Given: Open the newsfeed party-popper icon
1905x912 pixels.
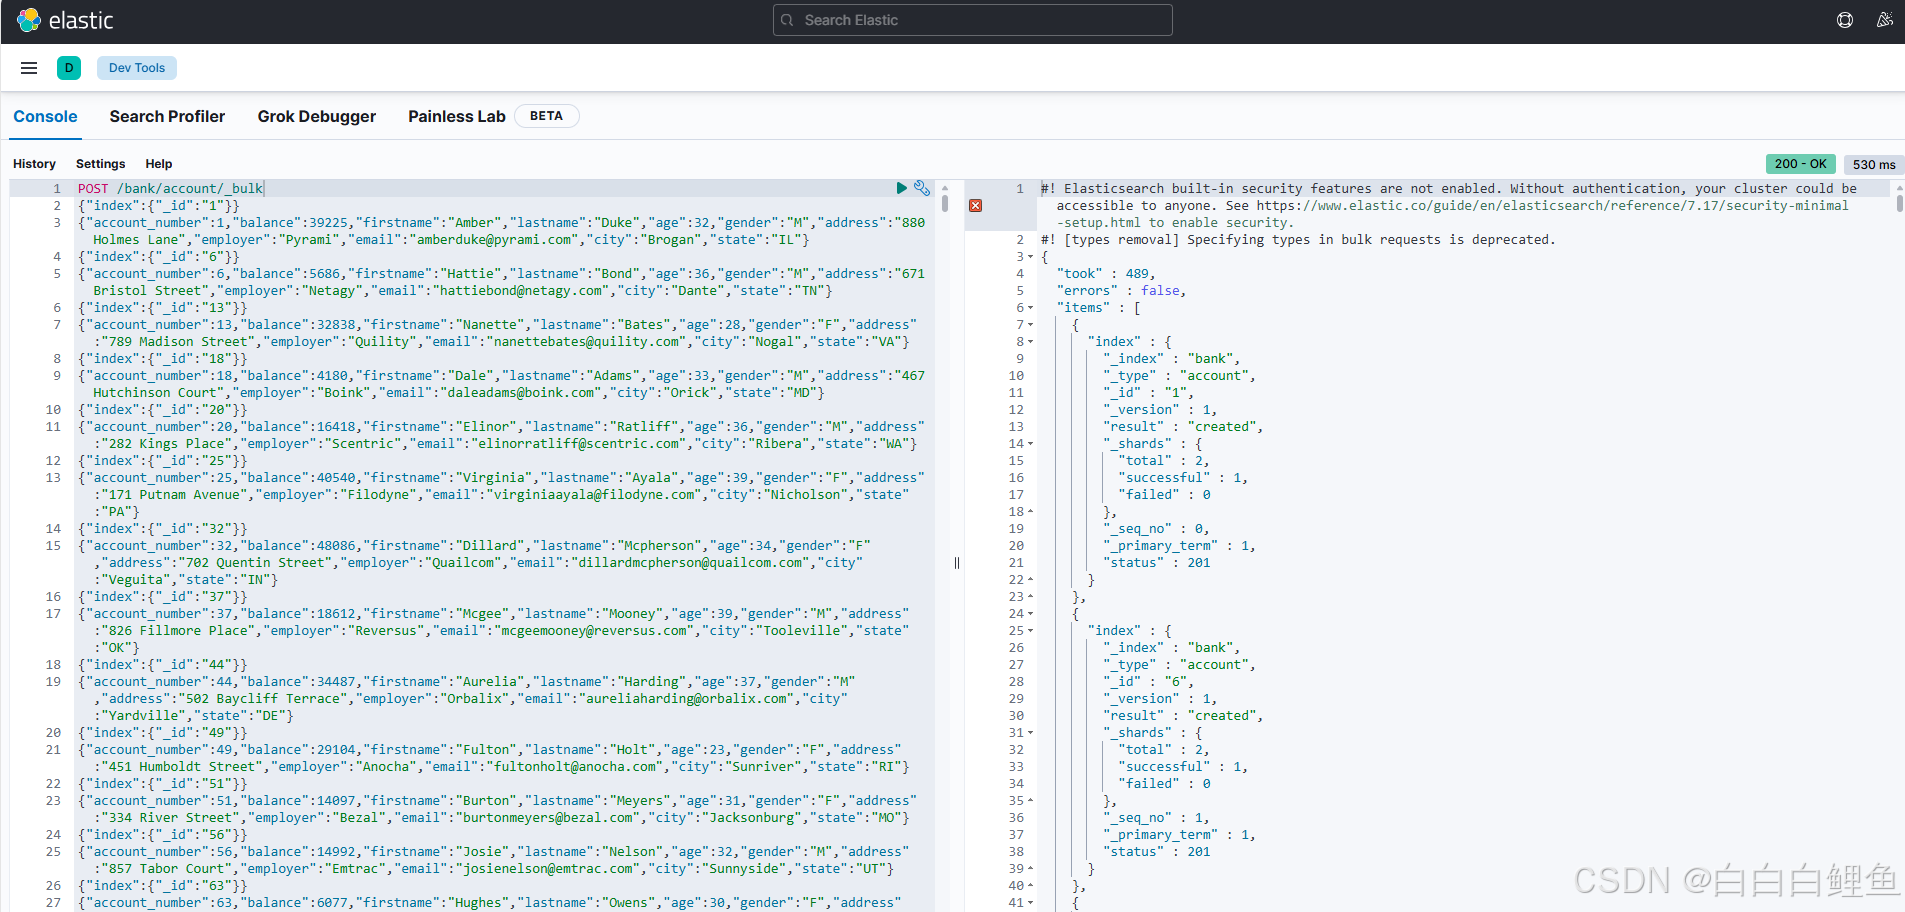Looking at the screenshot, I should click(x=1884, y=19).
